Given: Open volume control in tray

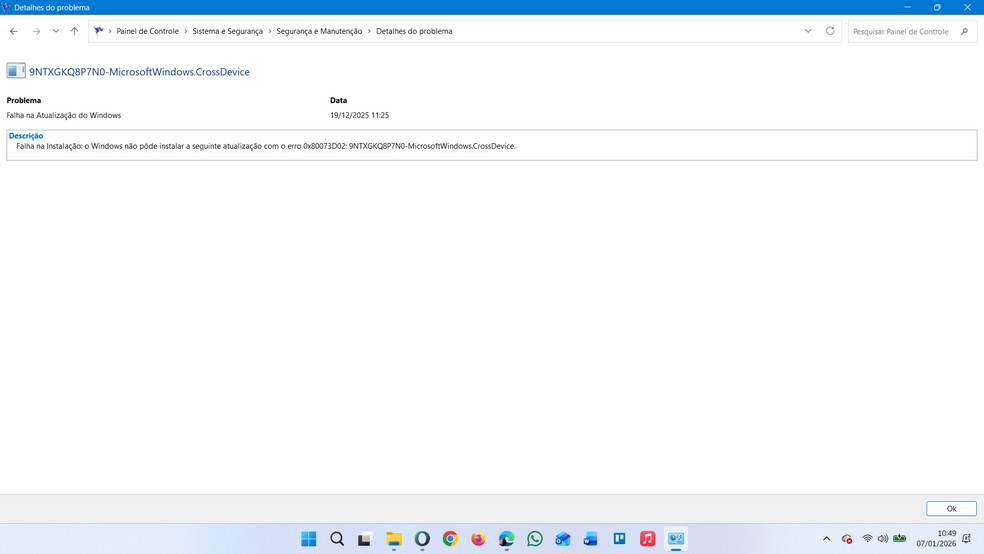Looking at the screenshot, I should (883, 538).
